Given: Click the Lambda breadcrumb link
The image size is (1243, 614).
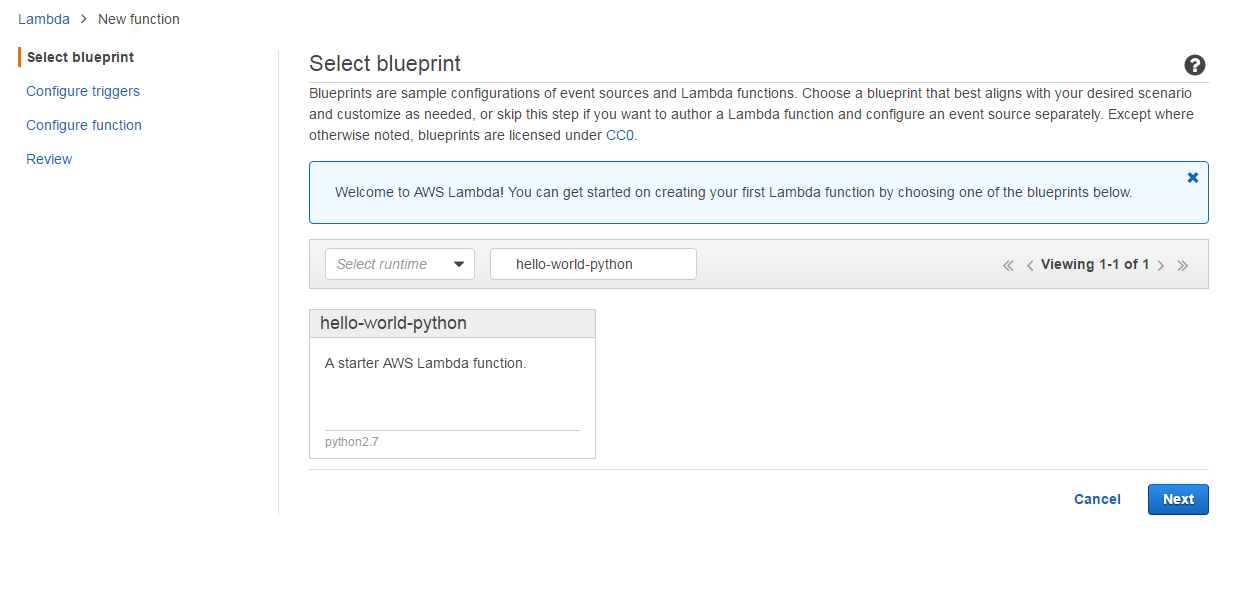Looking at the screenshot, I should [x=44, y=19].
